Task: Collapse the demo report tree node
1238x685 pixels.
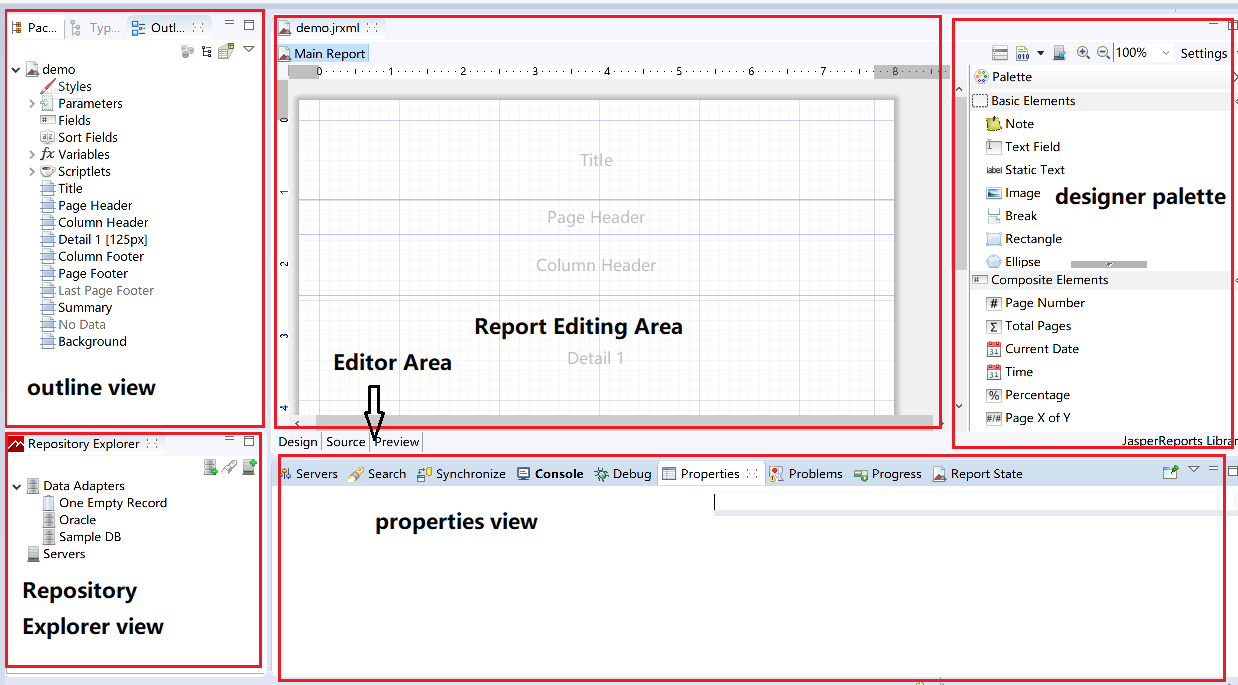Action: click(x=16, y=70)
